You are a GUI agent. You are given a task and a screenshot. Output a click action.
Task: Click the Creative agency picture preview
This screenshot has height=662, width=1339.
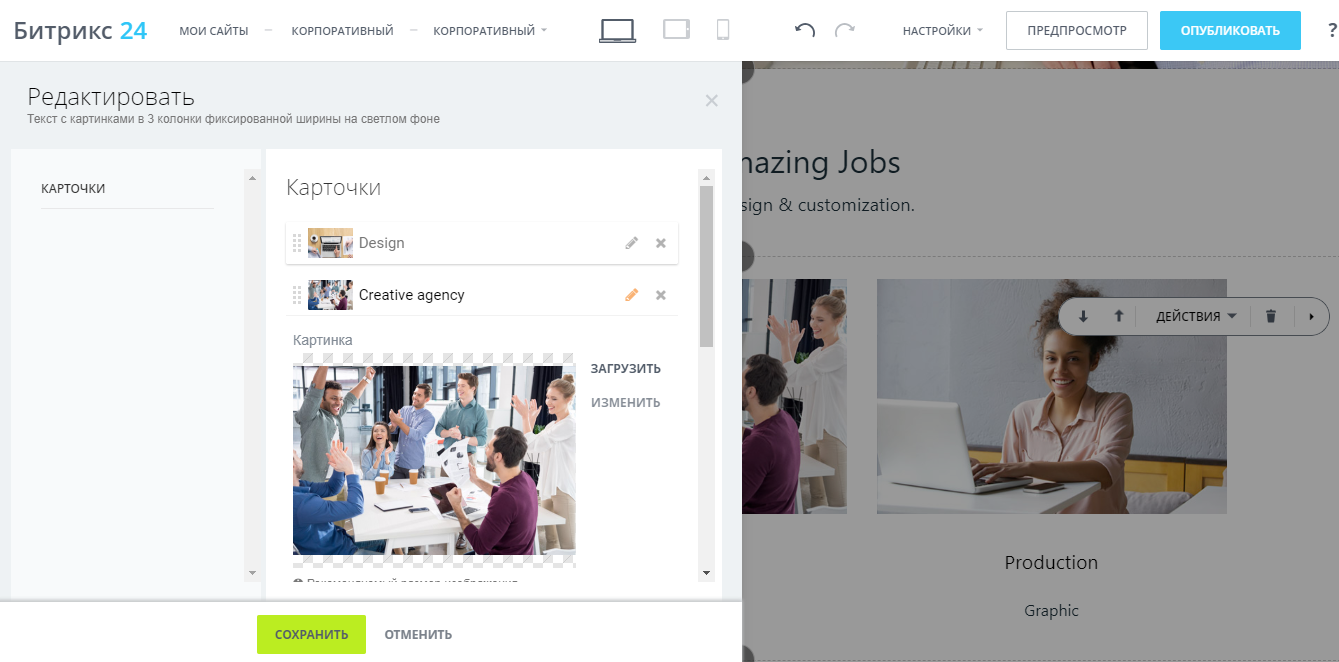coord(434,460)
